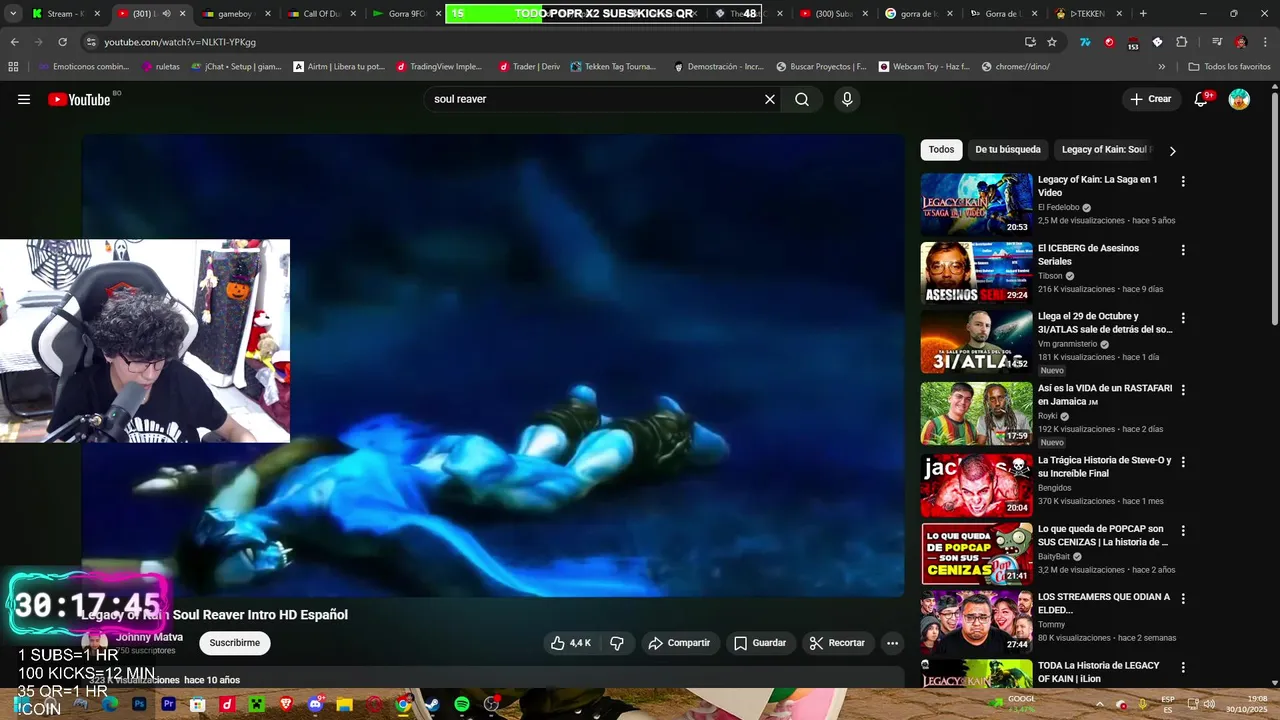This screenshot has width=1280, height=720.
Task: Open the '3I/ATLAS' video thumbnail
Action: (976, 341)
